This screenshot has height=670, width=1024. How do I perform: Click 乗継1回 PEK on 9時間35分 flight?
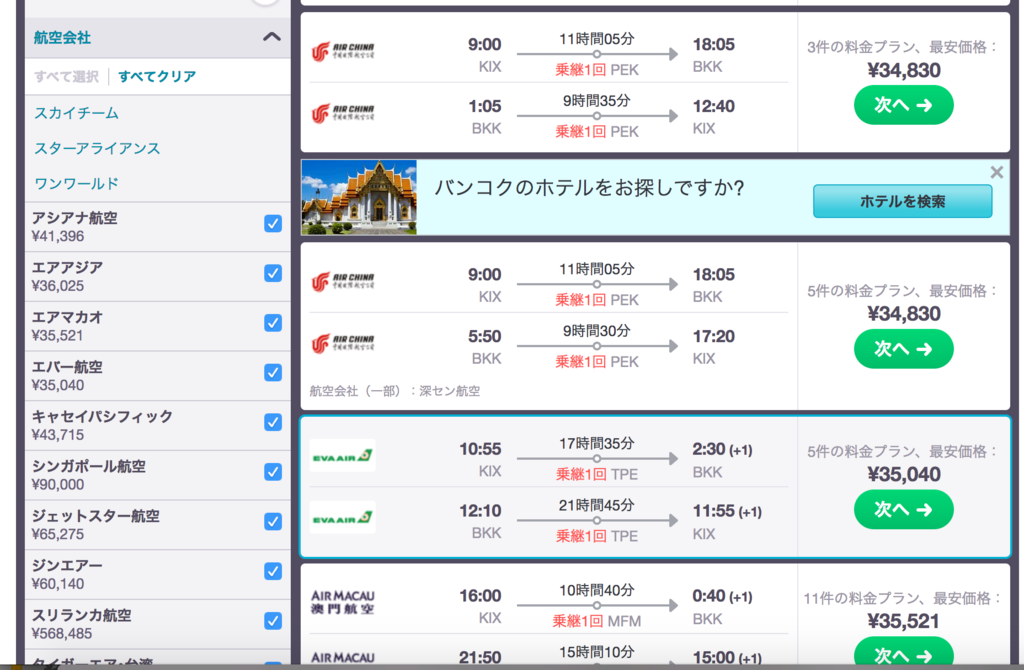(x=597, y=131)
